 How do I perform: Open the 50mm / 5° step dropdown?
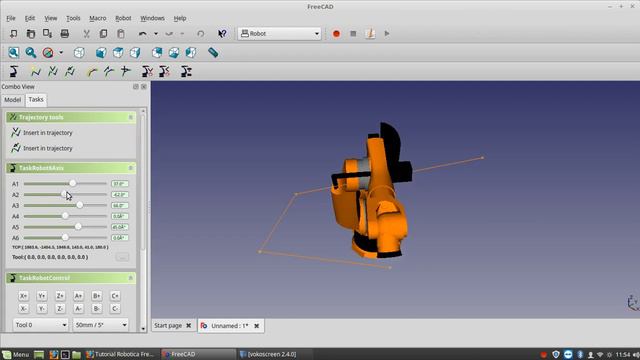click(100, 325)
